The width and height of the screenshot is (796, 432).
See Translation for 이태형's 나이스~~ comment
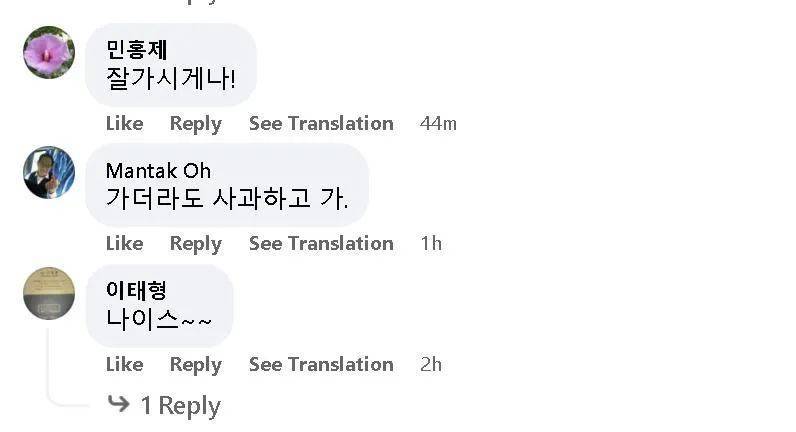[321, 364]
